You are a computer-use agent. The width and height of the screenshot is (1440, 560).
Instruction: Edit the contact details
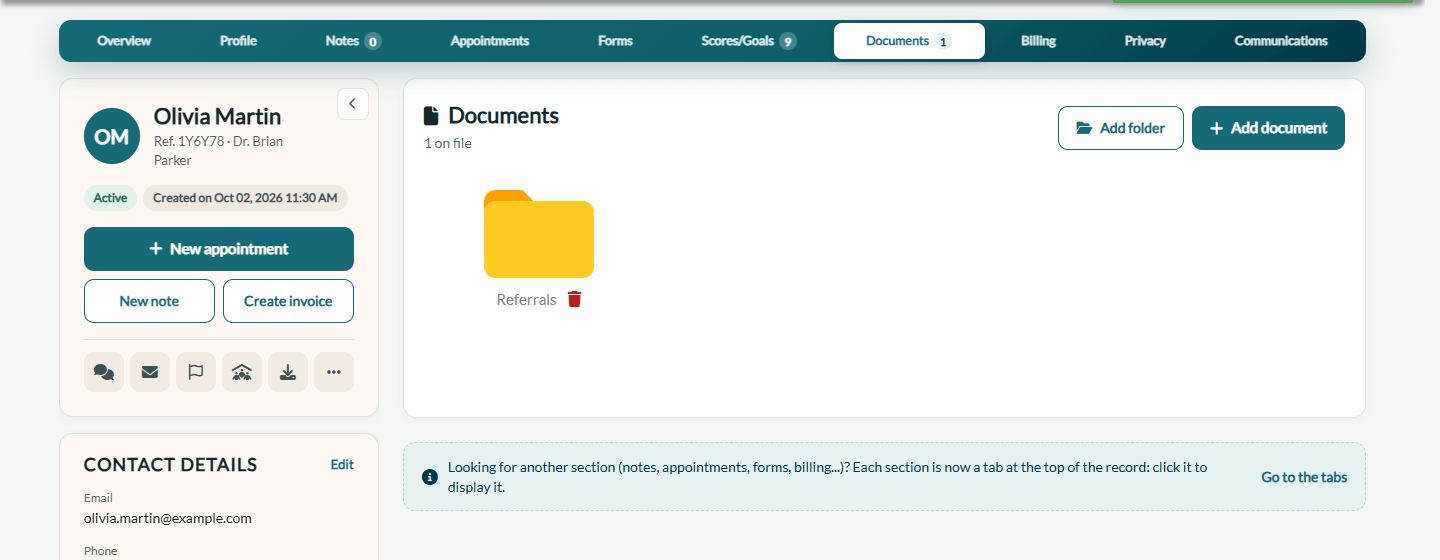coord(342,464)
